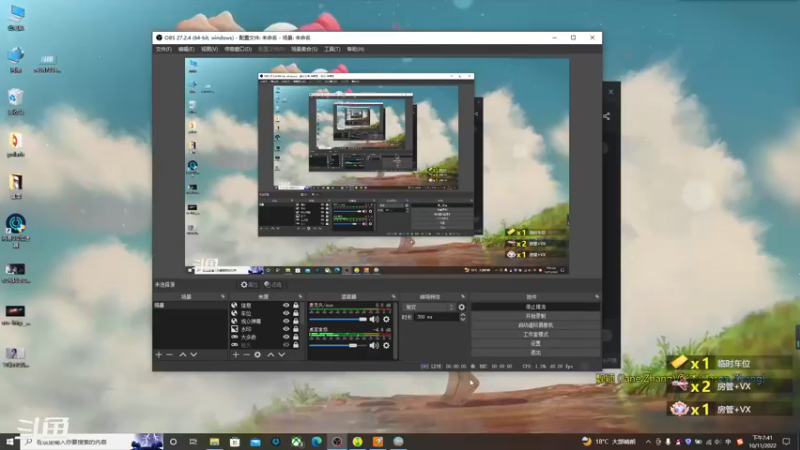The height and width of the screenshot is (450, 800).
Task: Click the transition duration 300 ms field
Action: [x=436, y=317]
